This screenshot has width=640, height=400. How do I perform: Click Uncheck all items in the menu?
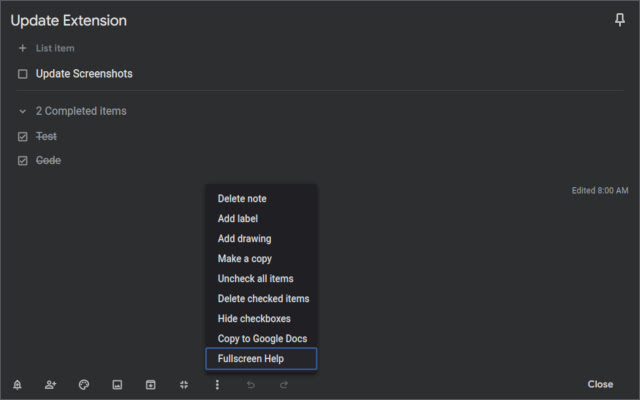coord(255,279)
